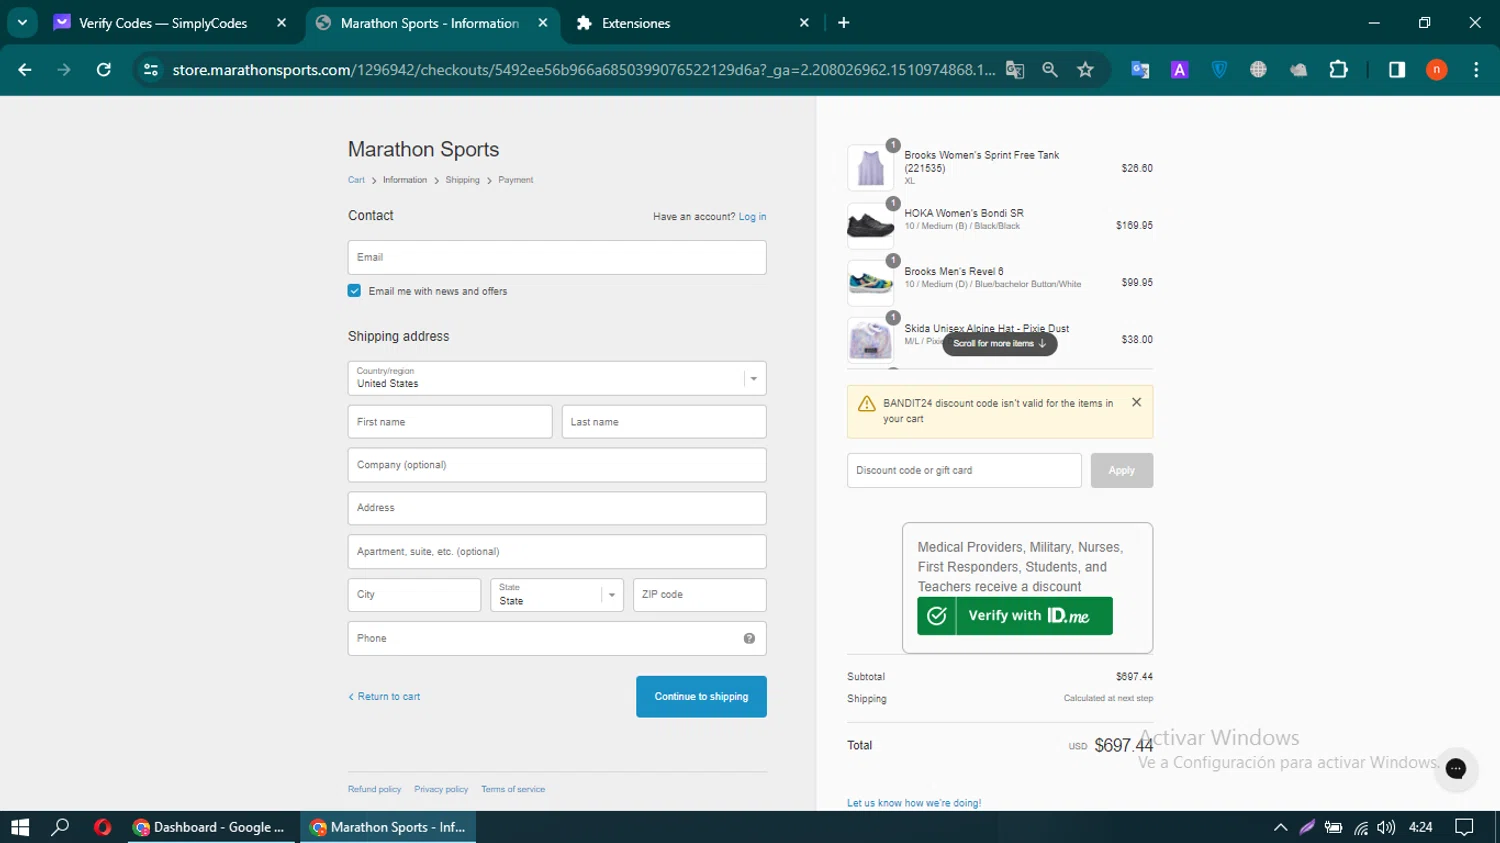Click the phone field help question icon
Image resolution: width=1500 pixels, height=843 pixels.
[749, 639]
